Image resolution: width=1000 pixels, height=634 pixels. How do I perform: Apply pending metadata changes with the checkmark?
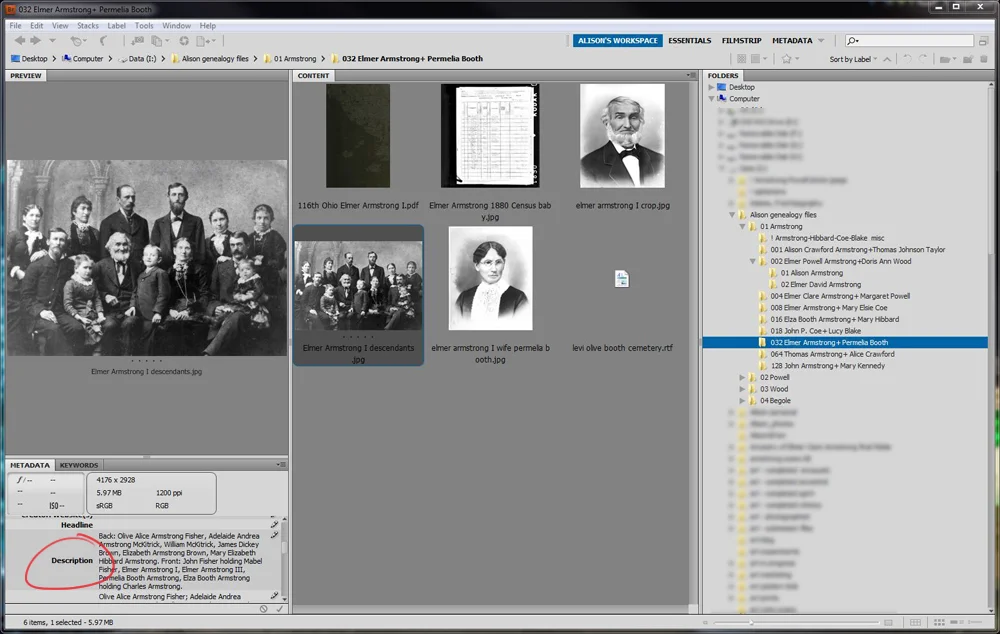[280, 607]
